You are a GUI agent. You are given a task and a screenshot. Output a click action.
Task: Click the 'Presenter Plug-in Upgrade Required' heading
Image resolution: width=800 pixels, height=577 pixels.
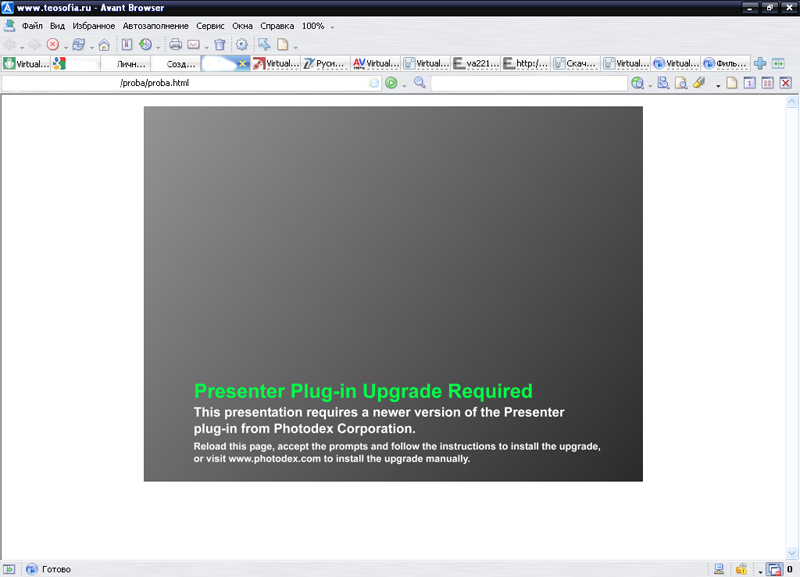[363, 391]
